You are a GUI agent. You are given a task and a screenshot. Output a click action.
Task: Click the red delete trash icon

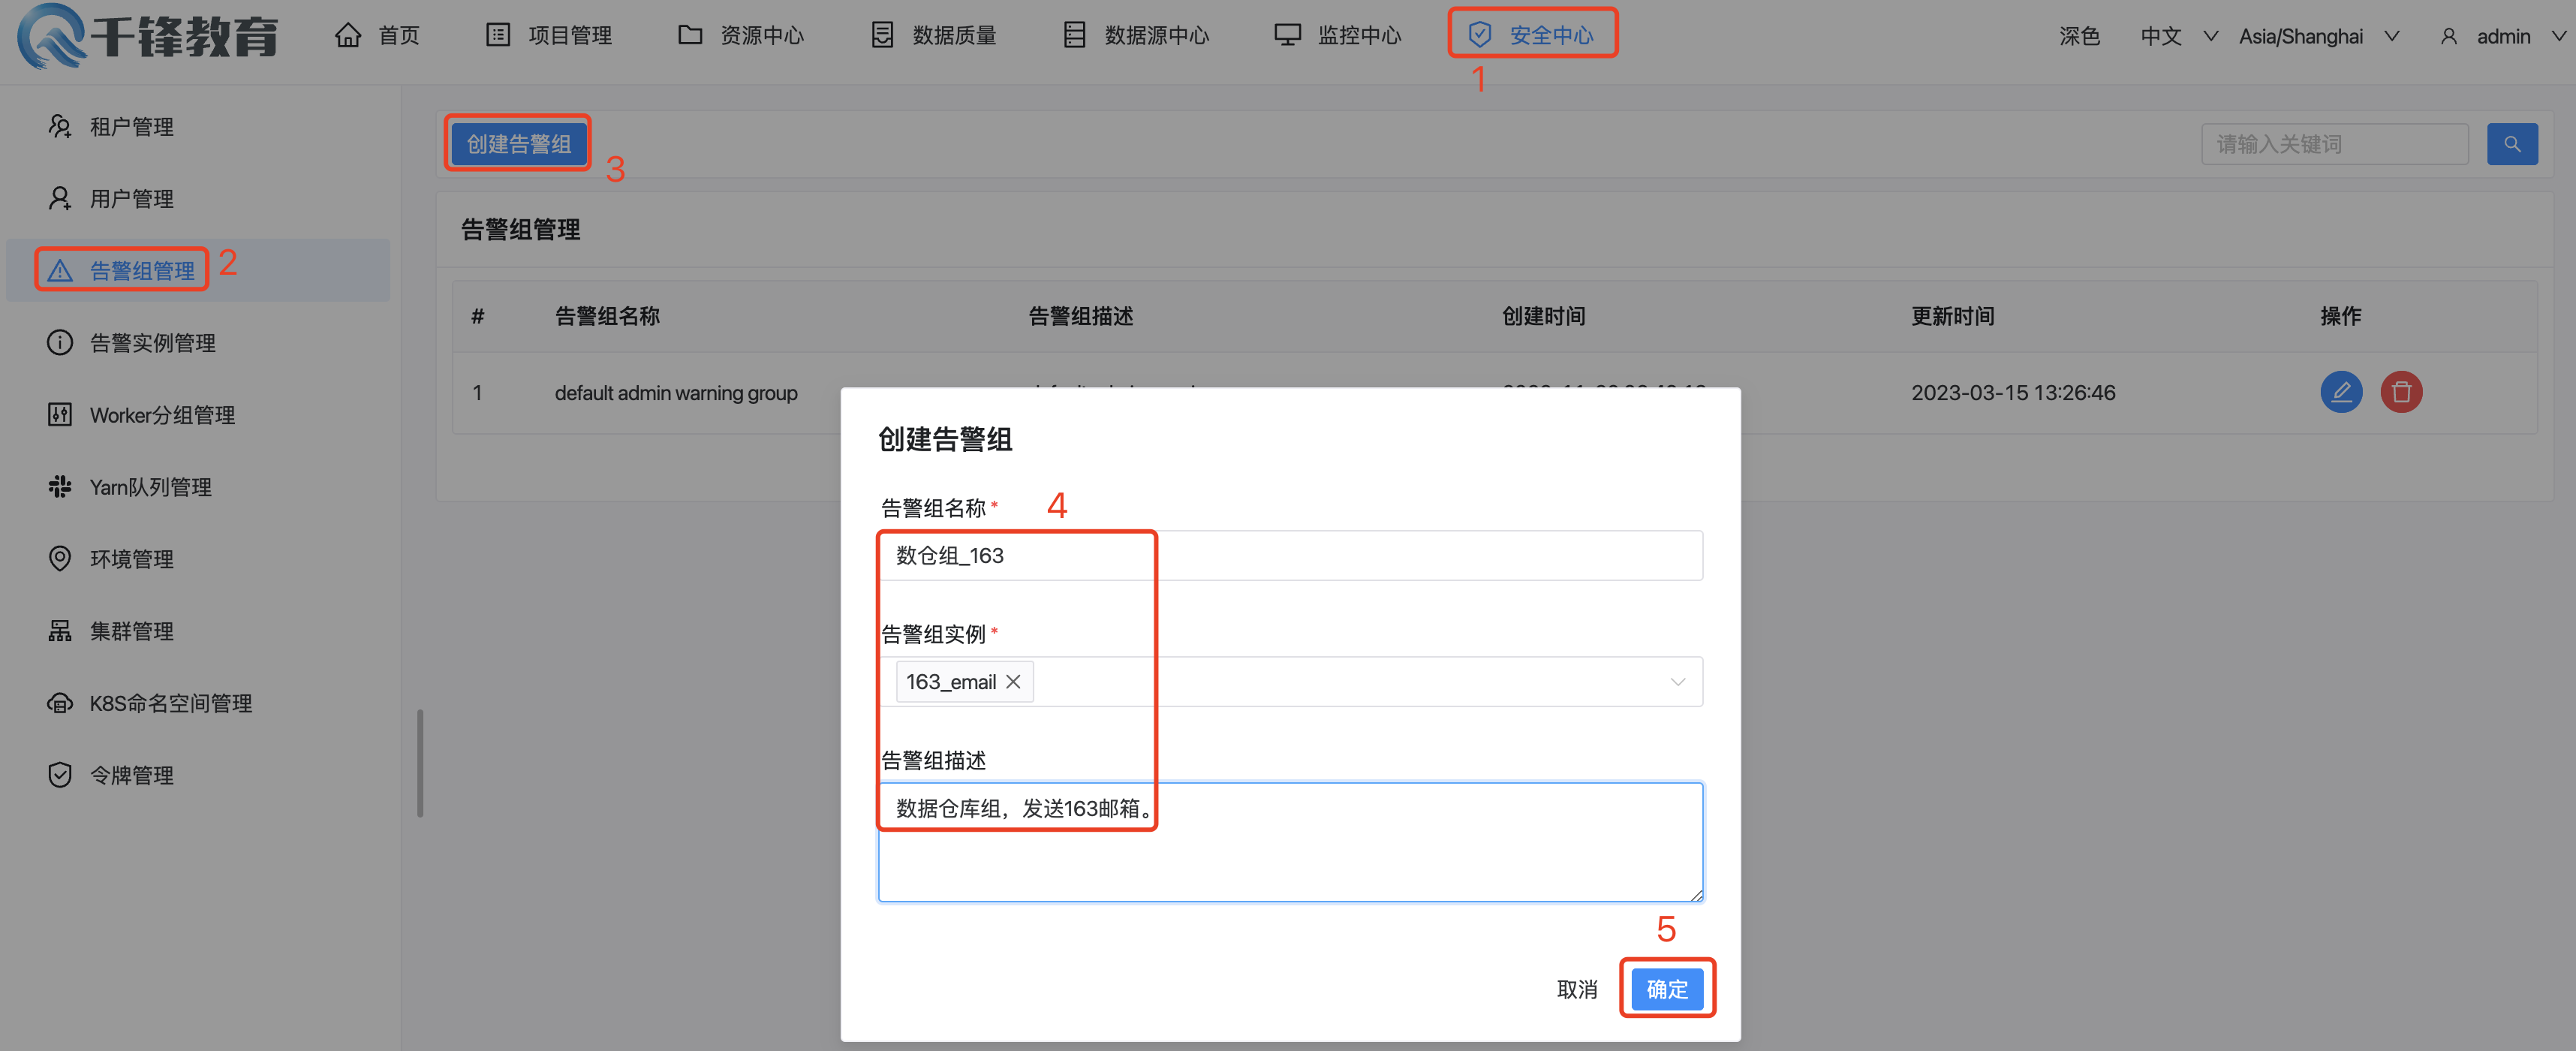click(x=2400, y=392)
